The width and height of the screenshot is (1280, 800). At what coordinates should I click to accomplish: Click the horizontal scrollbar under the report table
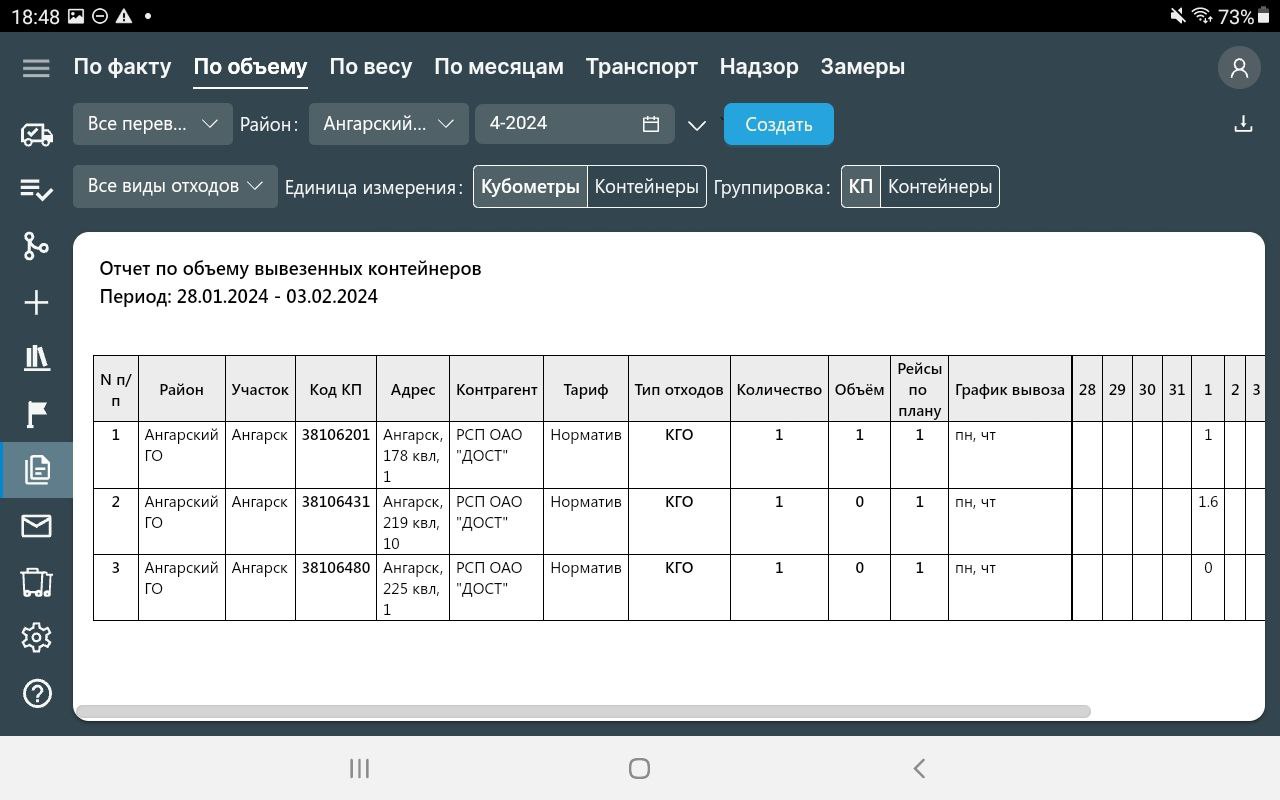(x=582, y=712)
